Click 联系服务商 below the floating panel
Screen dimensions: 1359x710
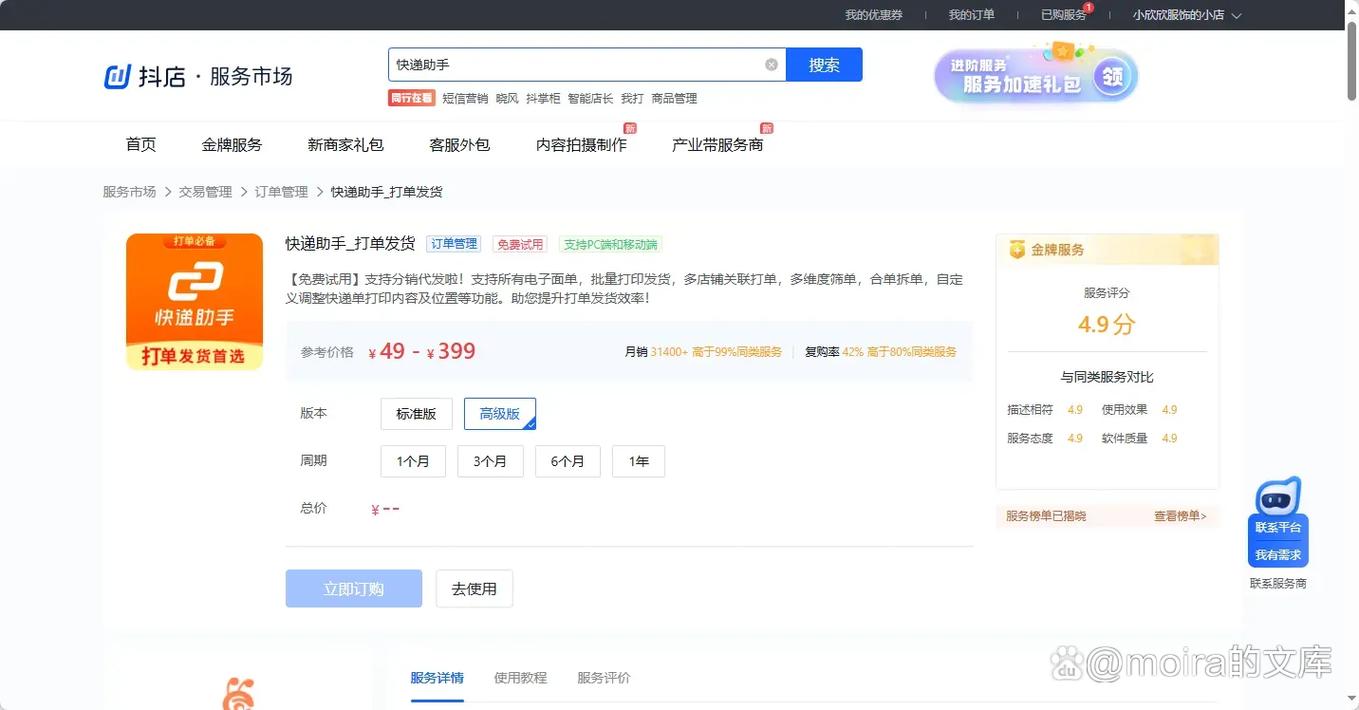tap(1278, 583)
